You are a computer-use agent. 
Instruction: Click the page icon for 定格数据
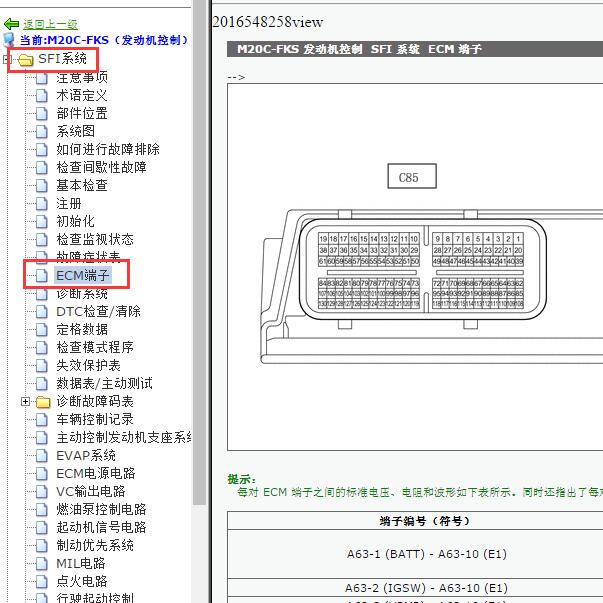[42, 330]
